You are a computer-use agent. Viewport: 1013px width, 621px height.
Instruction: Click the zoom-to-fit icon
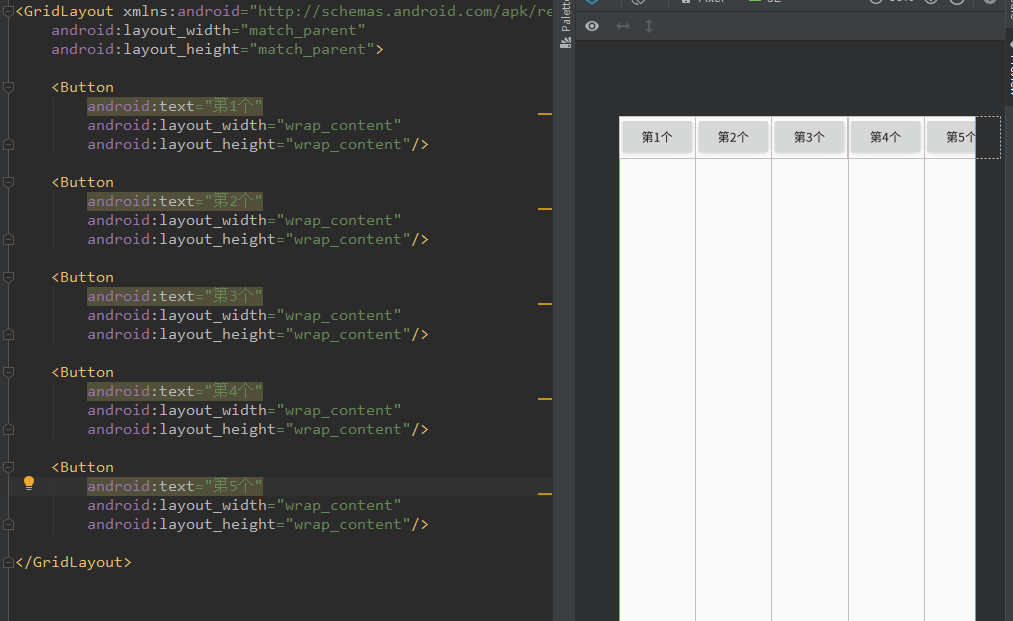click(x=957, y=3)
